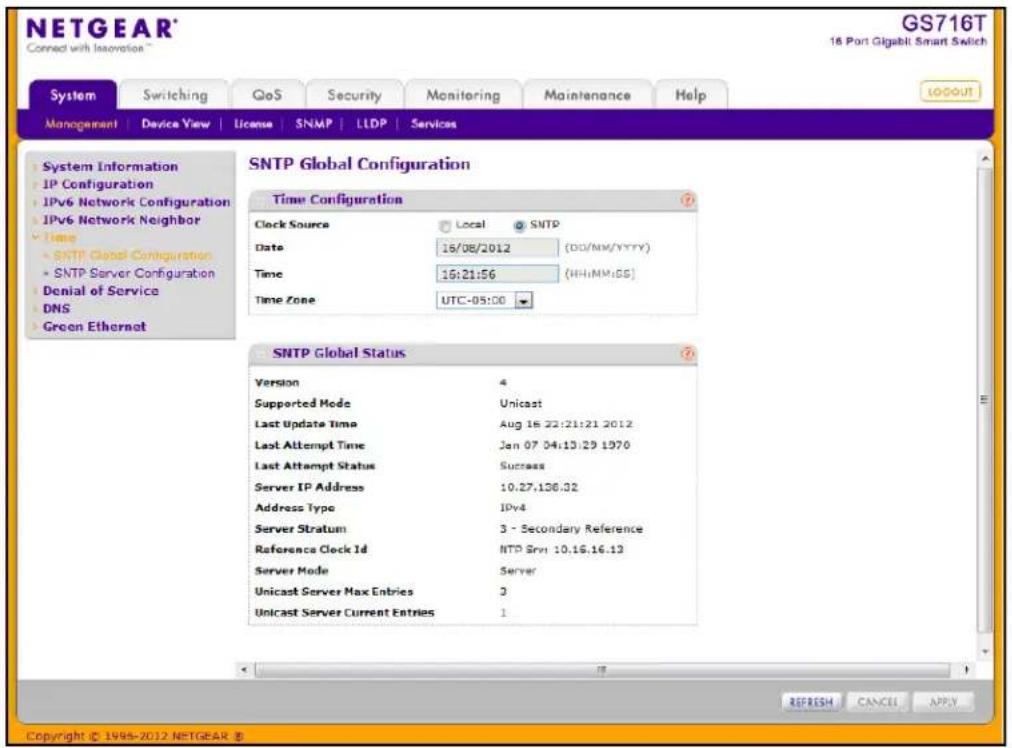Open IP Configuration in sidebar
Screen dimensions: 1012x748
(x=98, y=185)
